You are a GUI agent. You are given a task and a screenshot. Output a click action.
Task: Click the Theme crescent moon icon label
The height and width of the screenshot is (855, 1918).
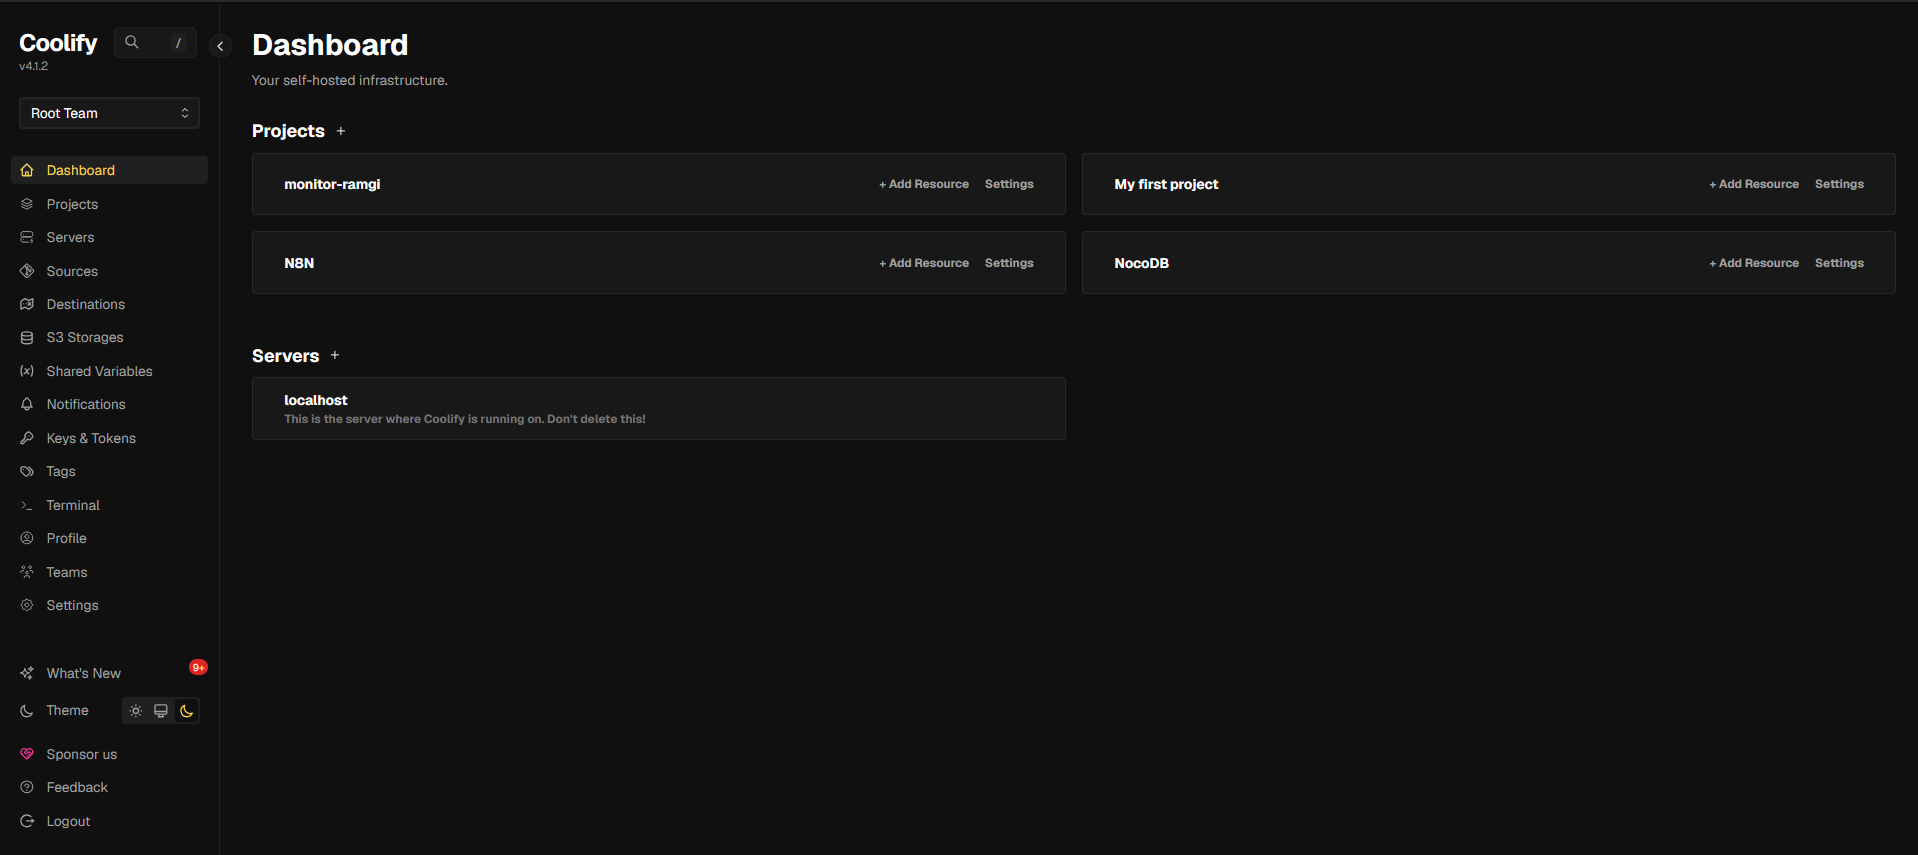click(27, 710)
